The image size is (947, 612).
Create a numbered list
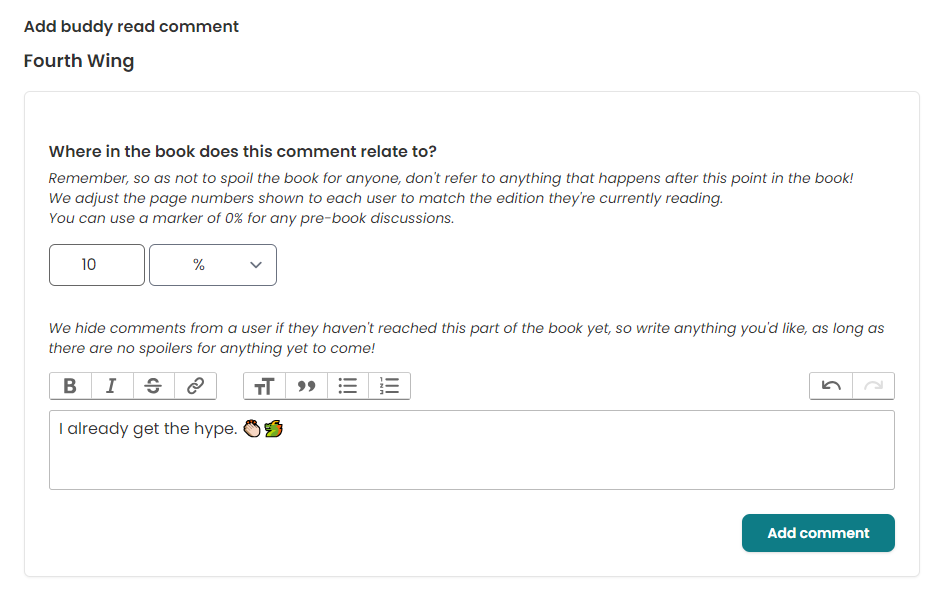pos(389,386)
